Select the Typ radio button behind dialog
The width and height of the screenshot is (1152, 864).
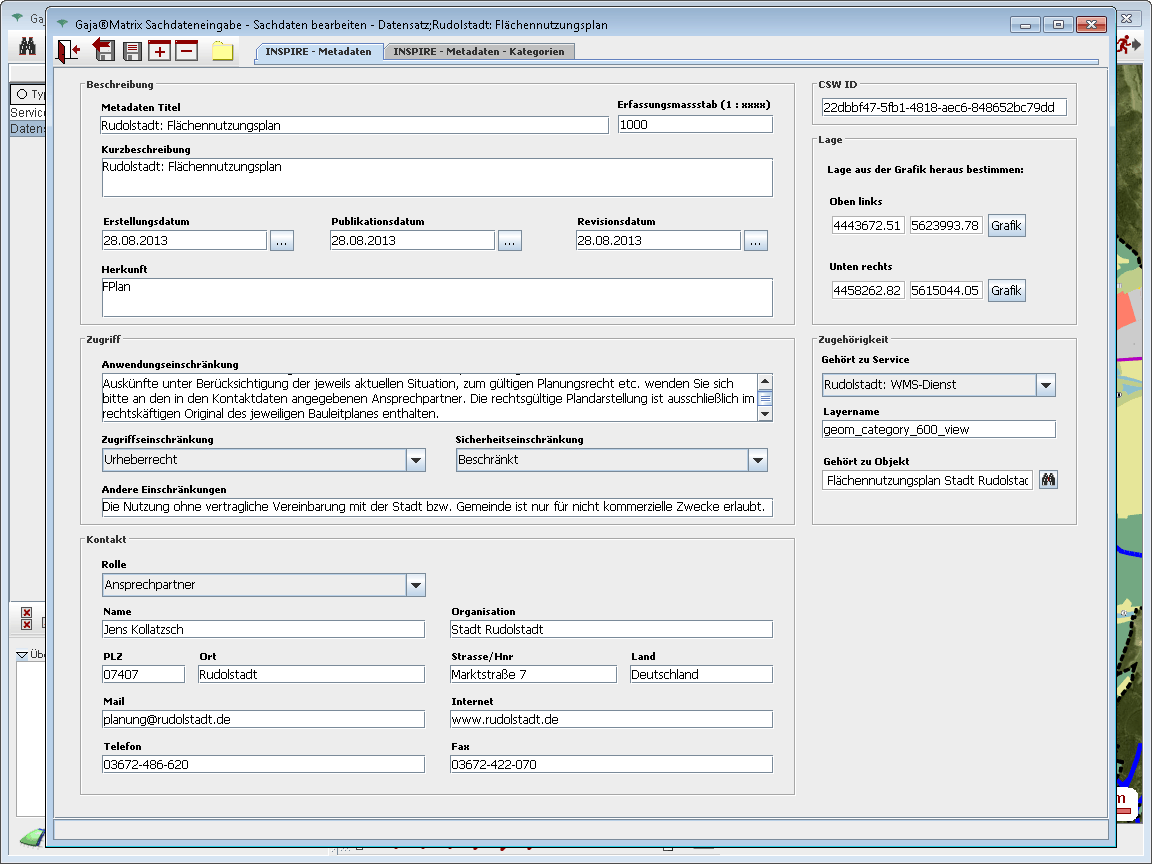pos(22,94)
